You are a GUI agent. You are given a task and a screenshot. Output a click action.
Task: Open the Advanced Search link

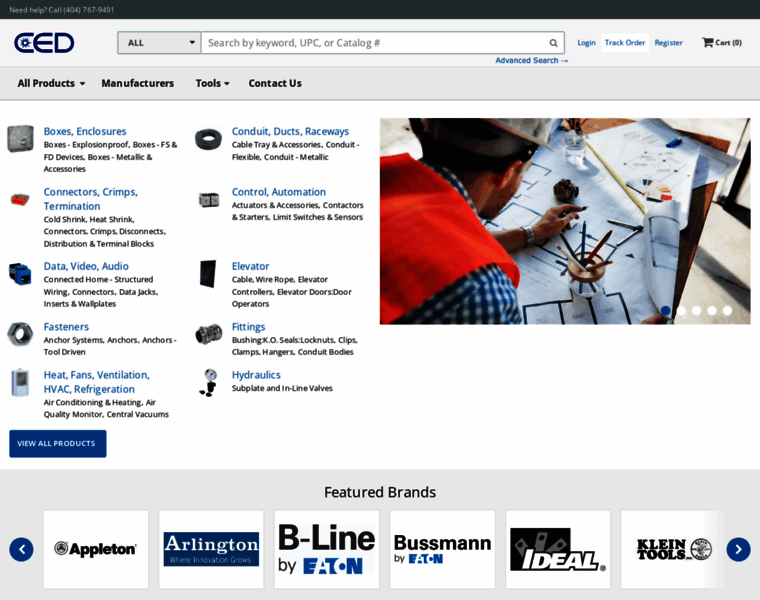531,61
